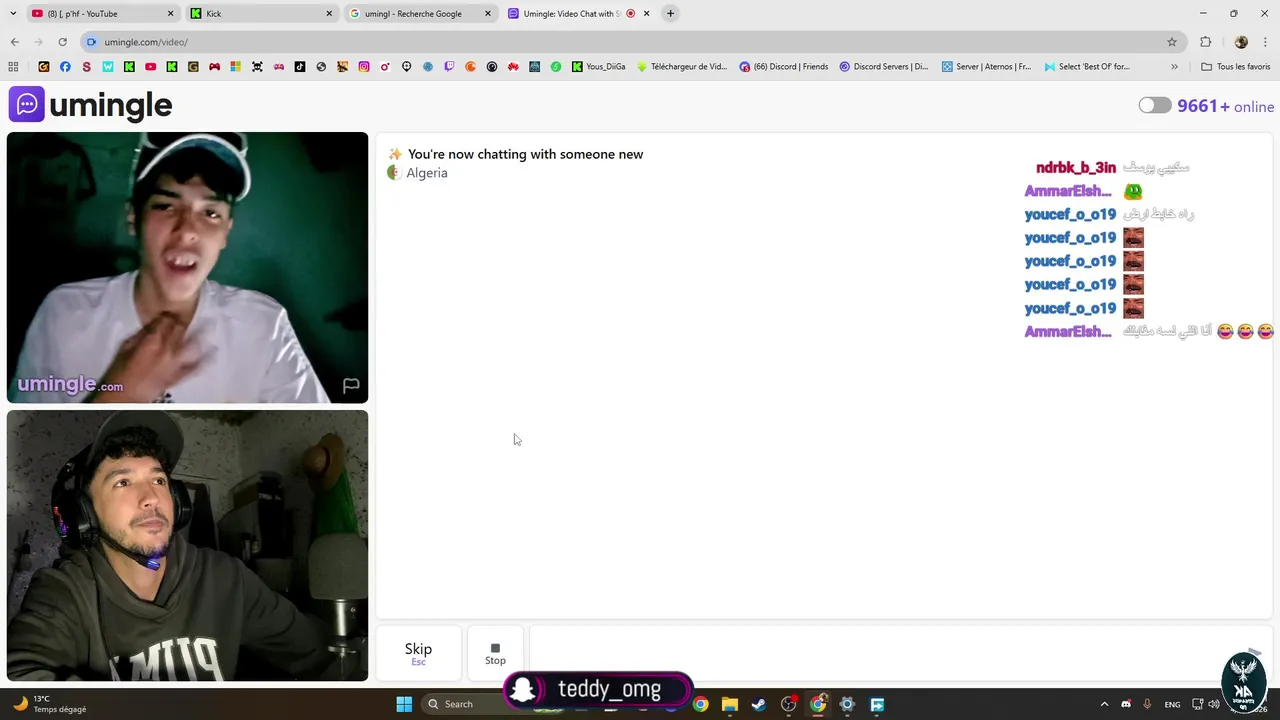Click the microphone tray icon
1280x720 pixels.
[1147, 704]
